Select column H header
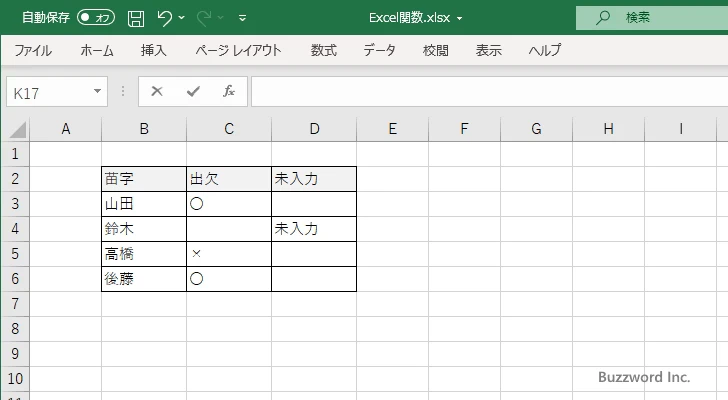The height and width of the screenshot is (400, 728). tap(609, 129)
